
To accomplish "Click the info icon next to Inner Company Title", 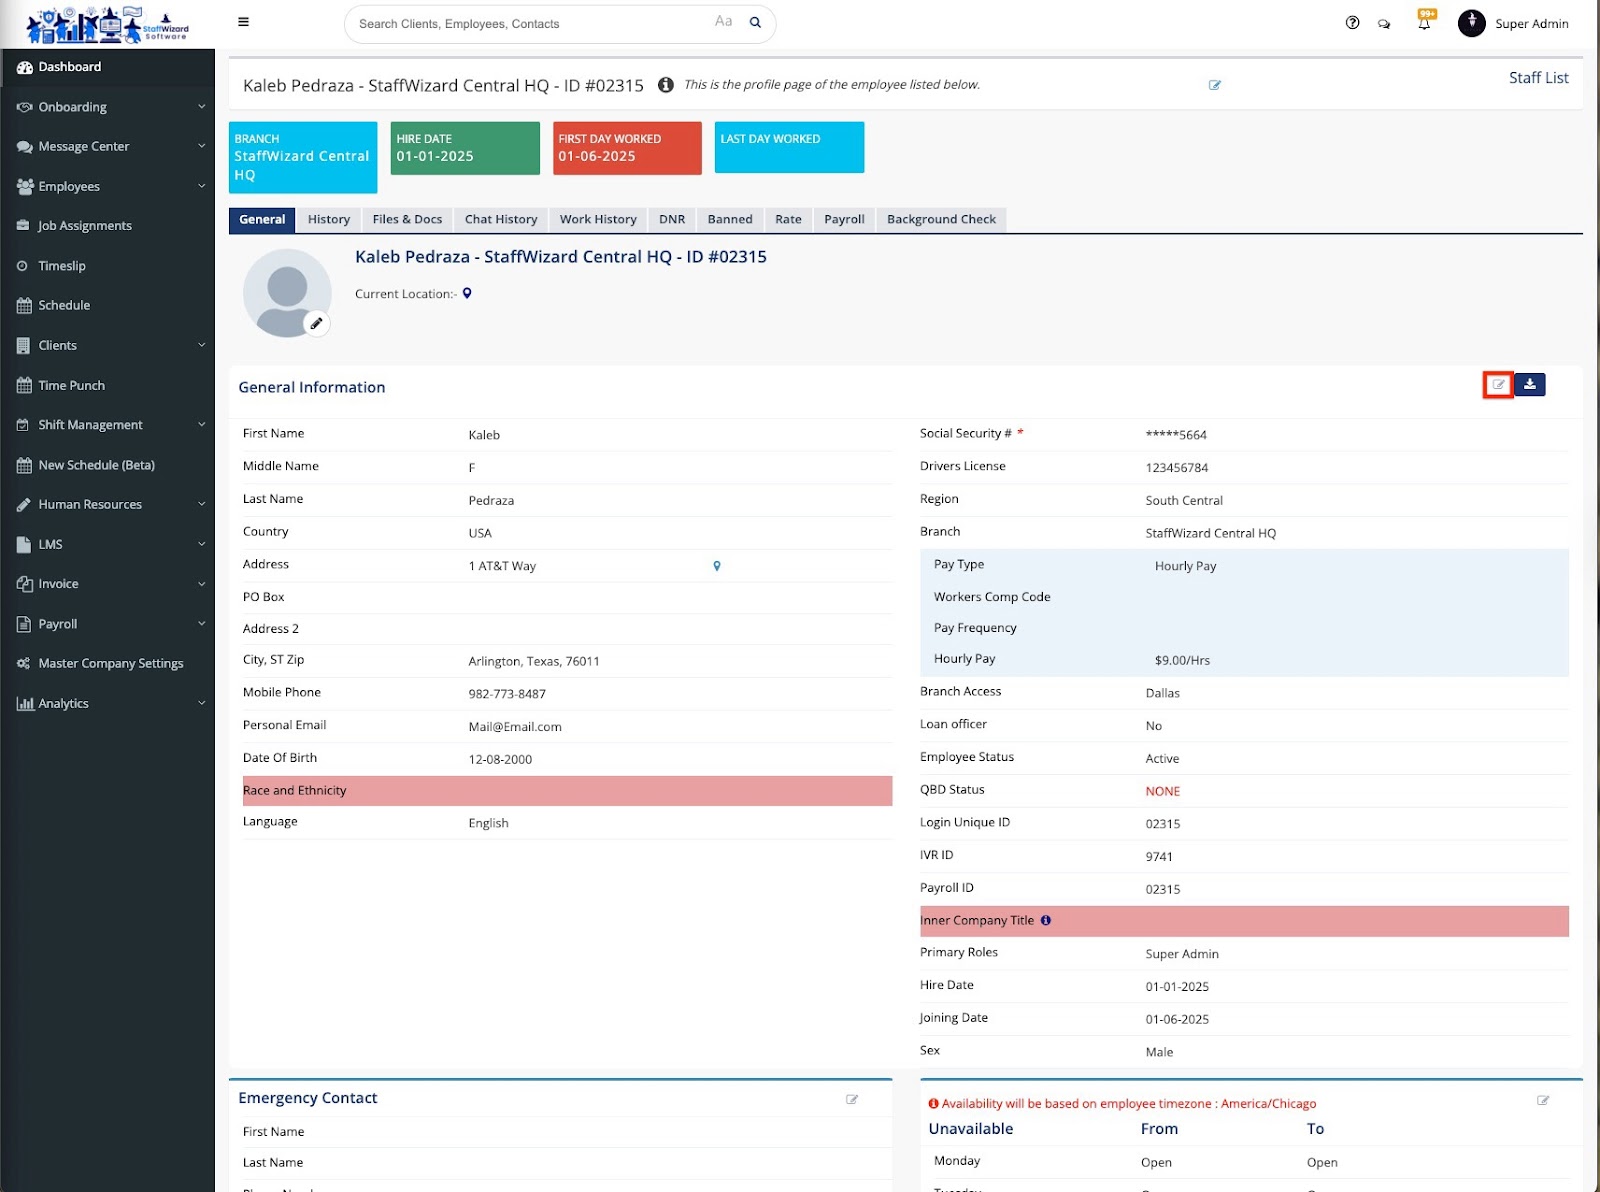I will (x=1046, y=920).
